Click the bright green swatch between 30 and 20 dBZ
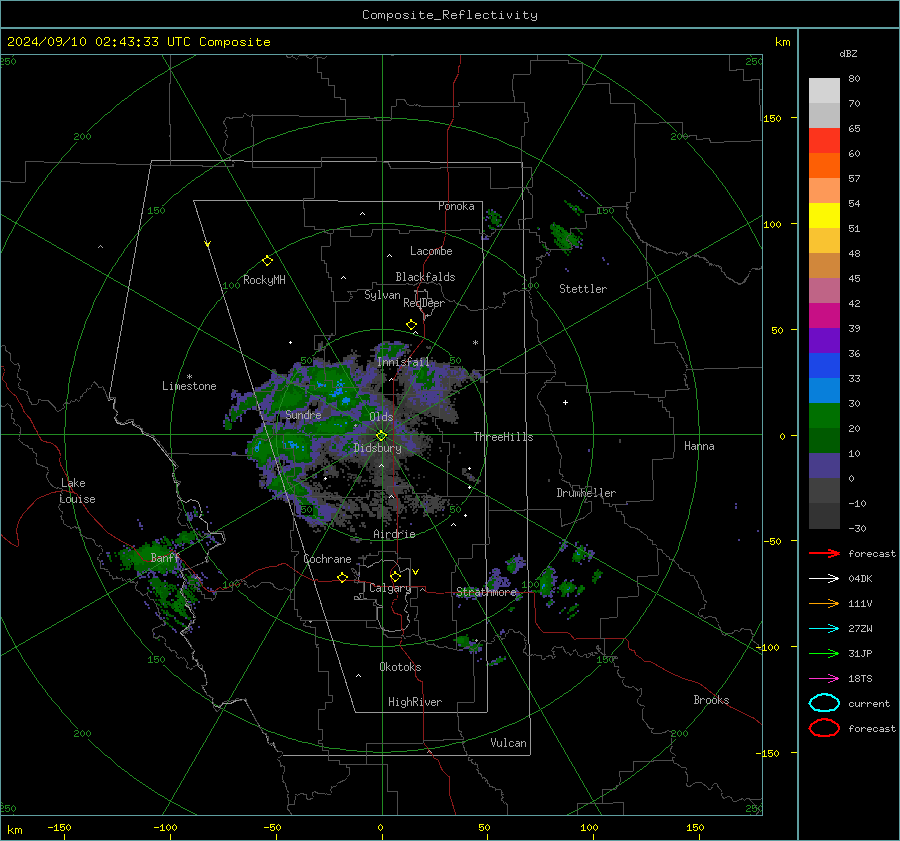 point(824,416)
